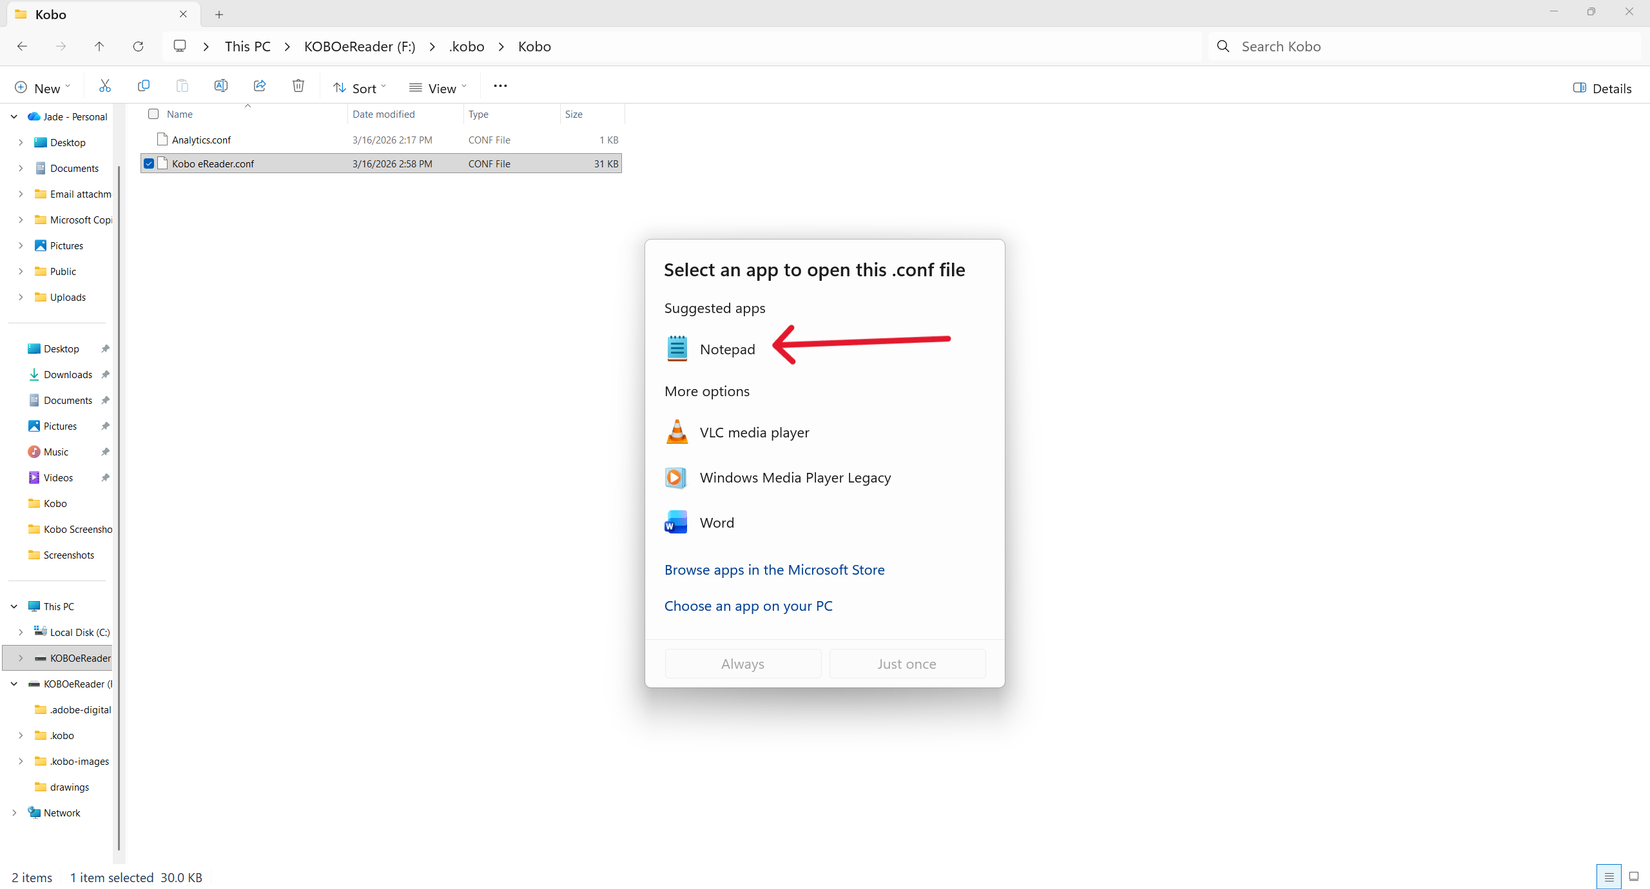
Task: Click the chevron after This PC in the address bar
Action: tap(287, 46)
